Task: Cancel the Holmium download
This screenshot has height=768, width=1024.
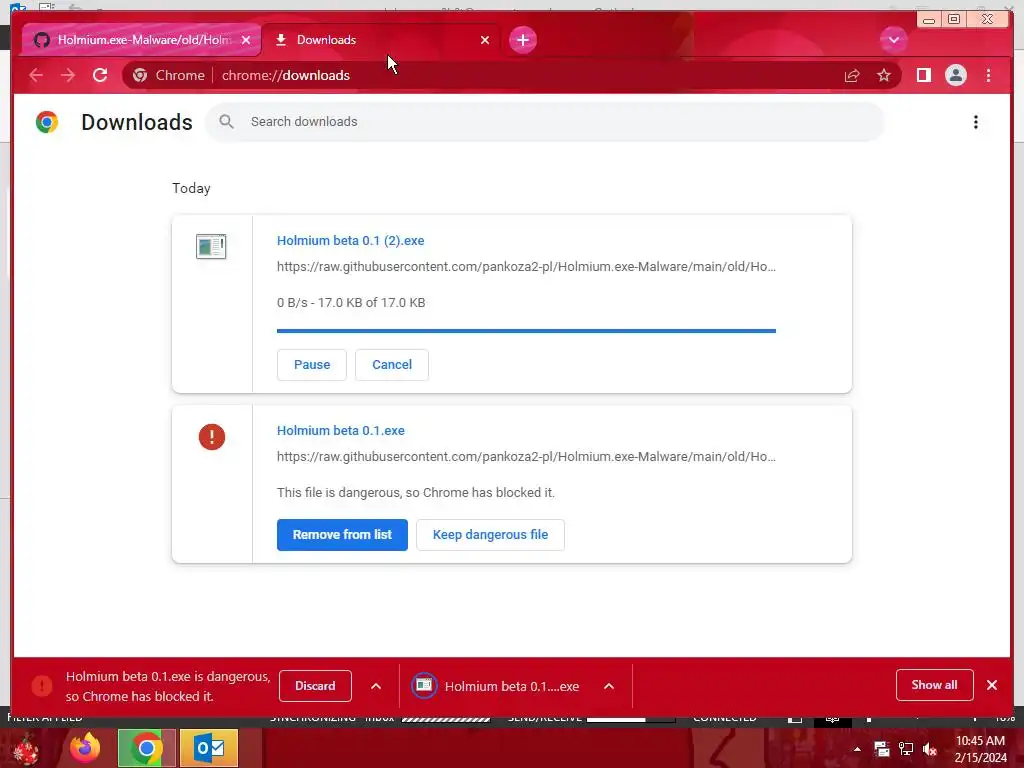Action: click(392, 364)
